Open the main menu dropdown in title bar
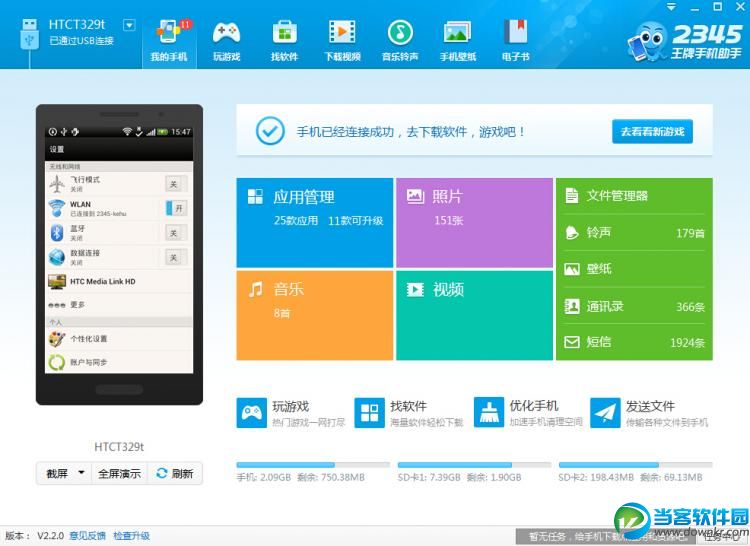Image resolution: width=750 pixels, height=546 pixels. point(672,7)
